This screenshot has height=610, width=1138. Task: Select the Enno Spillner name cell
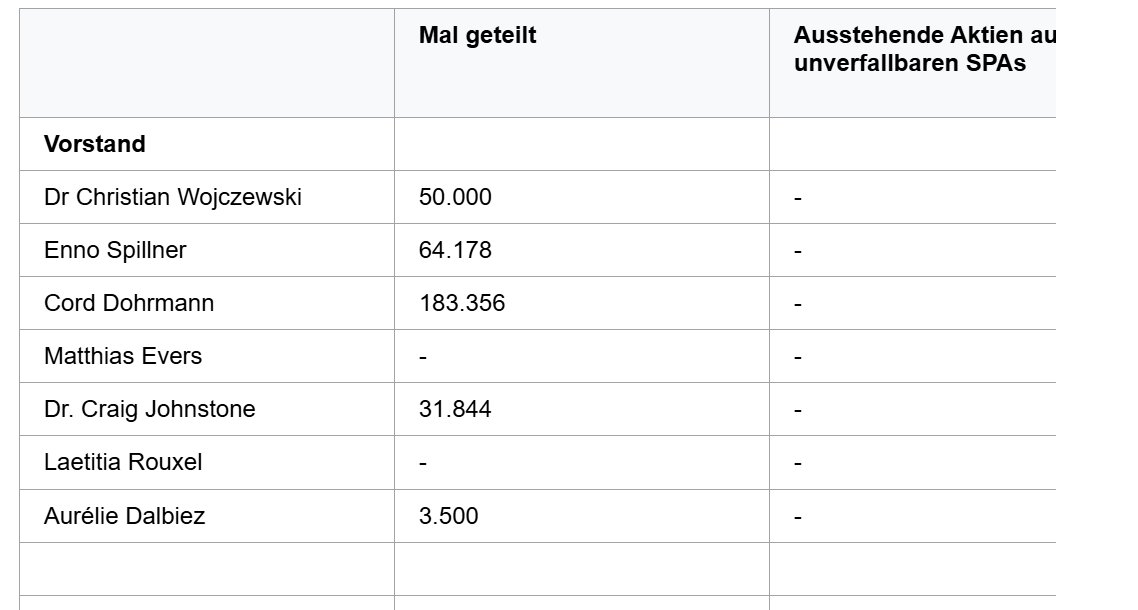(x=115, y=250)
